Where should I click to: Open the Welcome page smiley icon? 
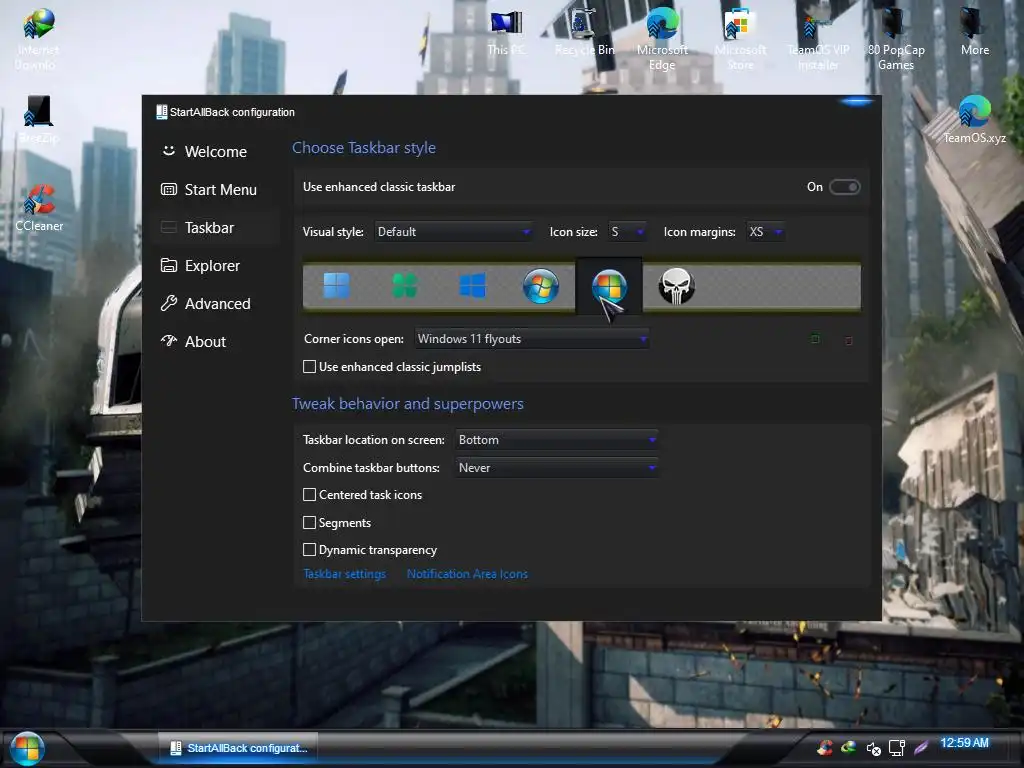pyautogui.click(x=168, y=151)
